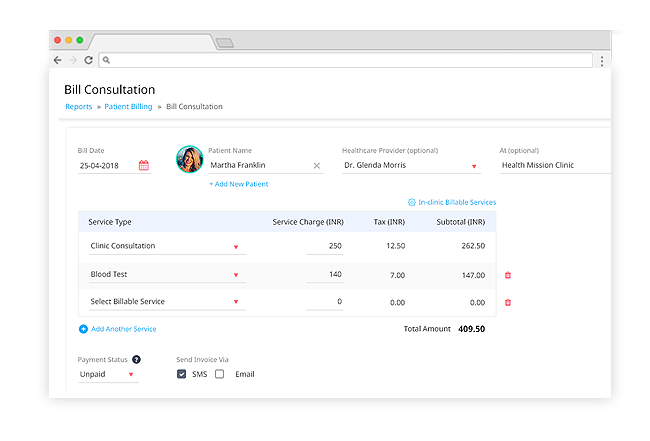The height and width of the screenshot is (441, 650).
Task: Expand the Blood Test service dropdown
Action: [236, 274]
